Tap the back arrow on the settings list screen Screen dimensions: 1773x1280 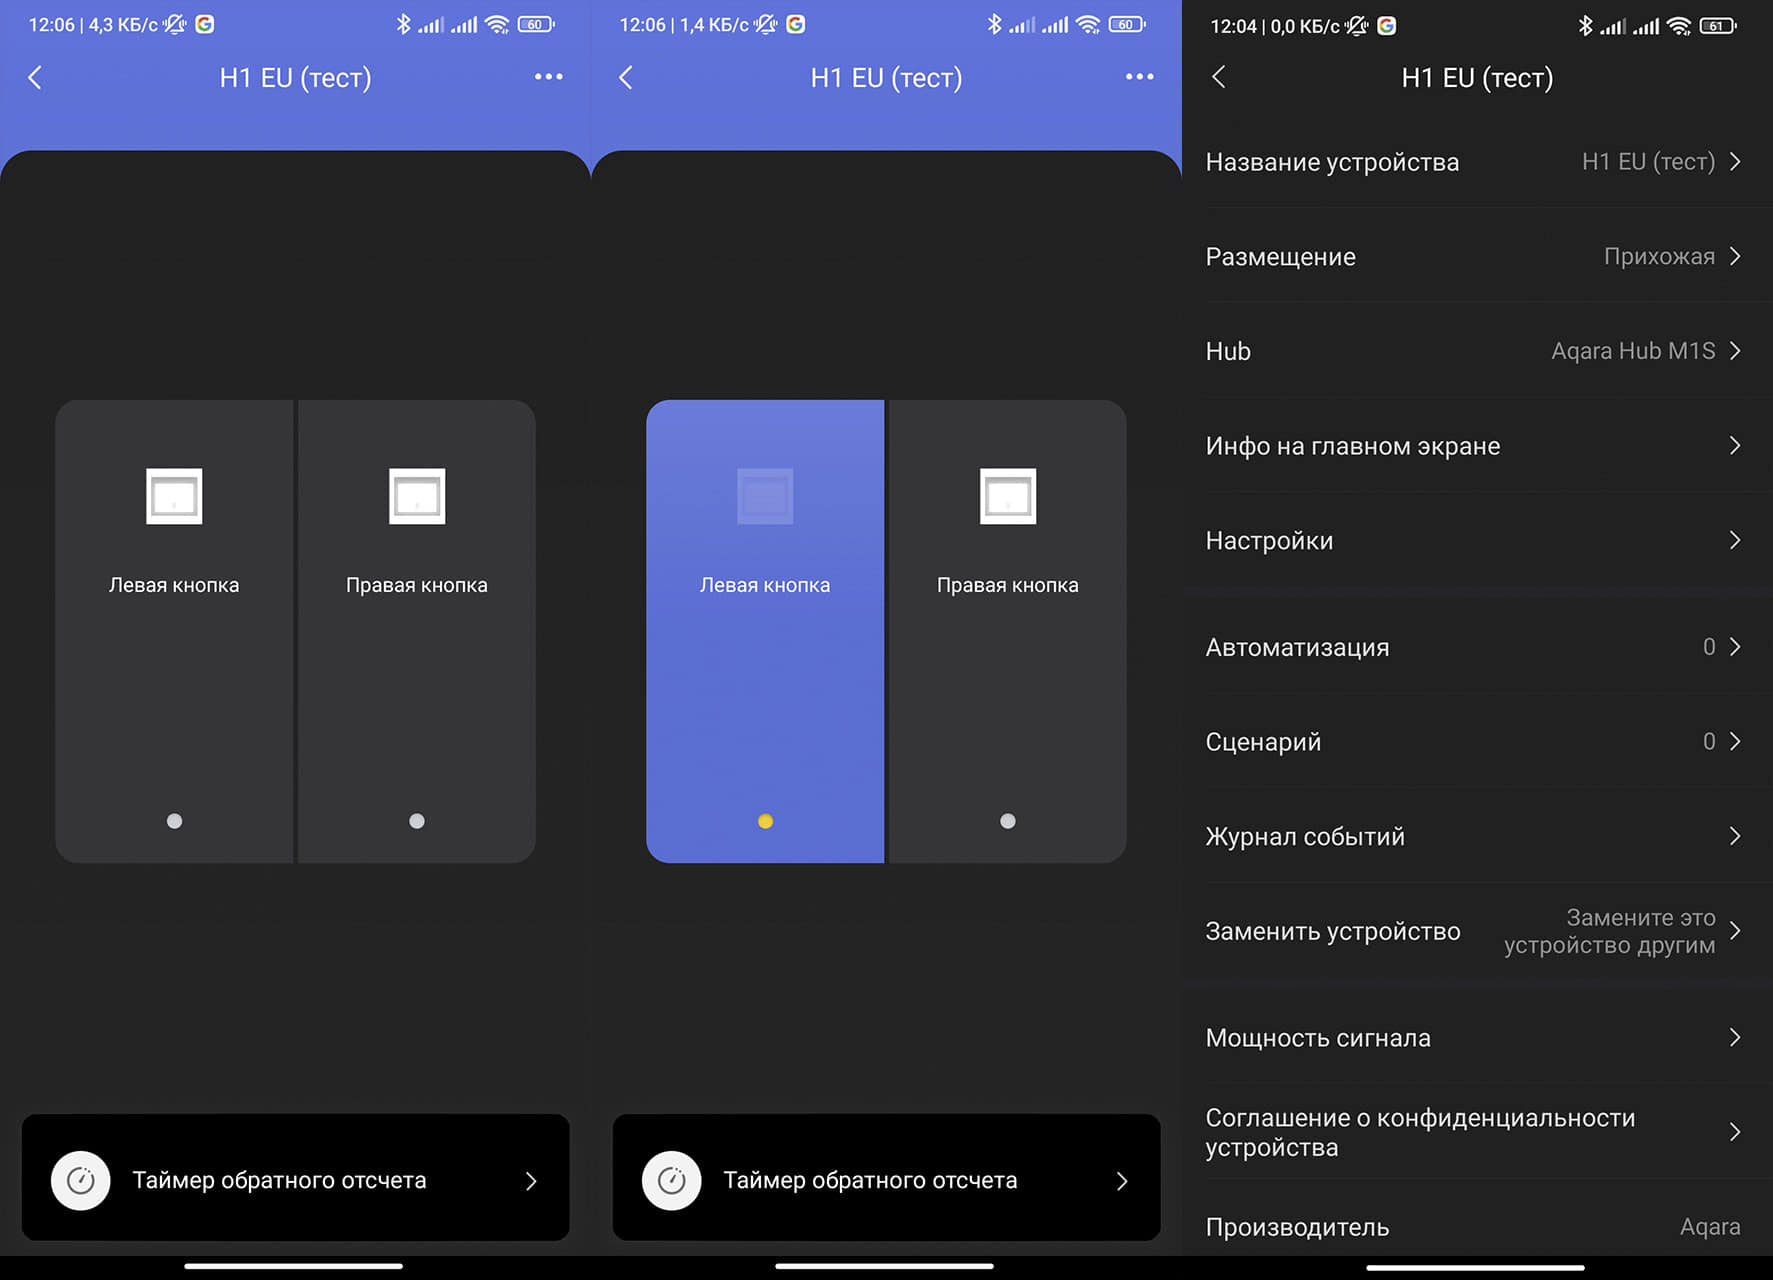point(1218,77)
